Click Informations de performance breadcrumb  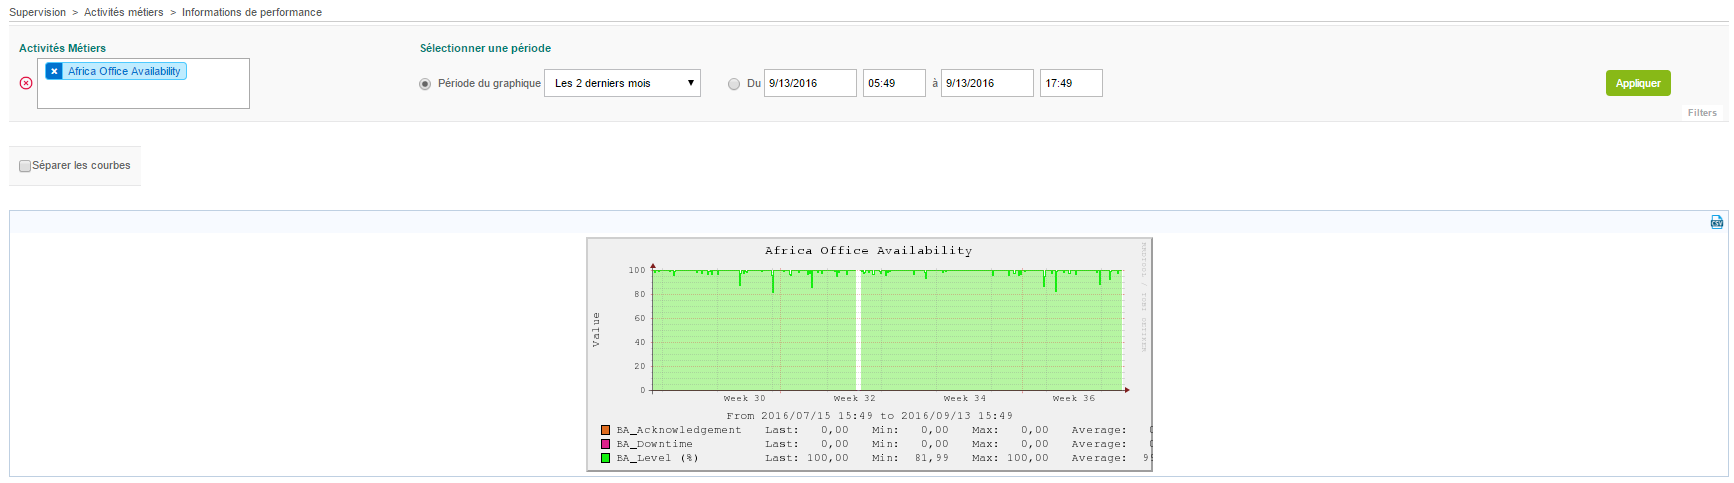coord(252,12)
